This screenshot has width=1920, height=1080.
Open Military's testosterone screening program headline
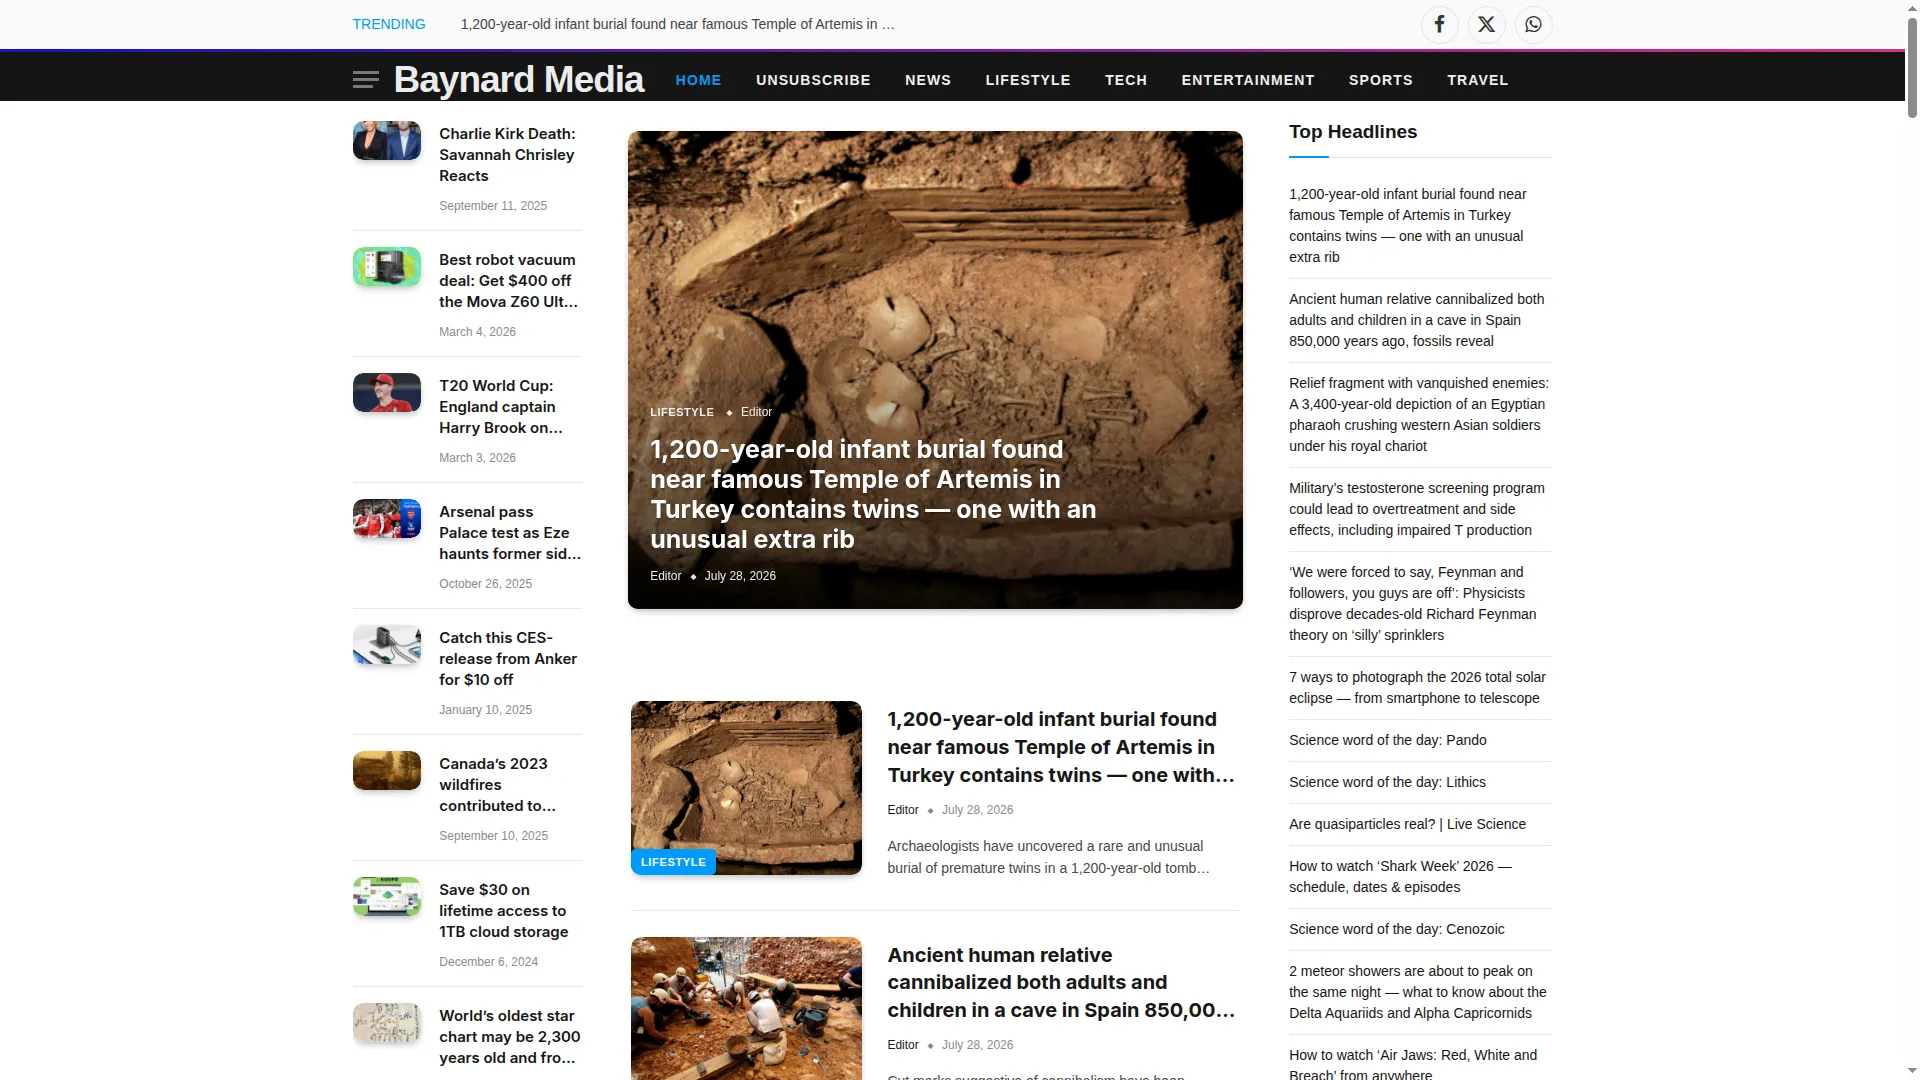pos(1417,509)
